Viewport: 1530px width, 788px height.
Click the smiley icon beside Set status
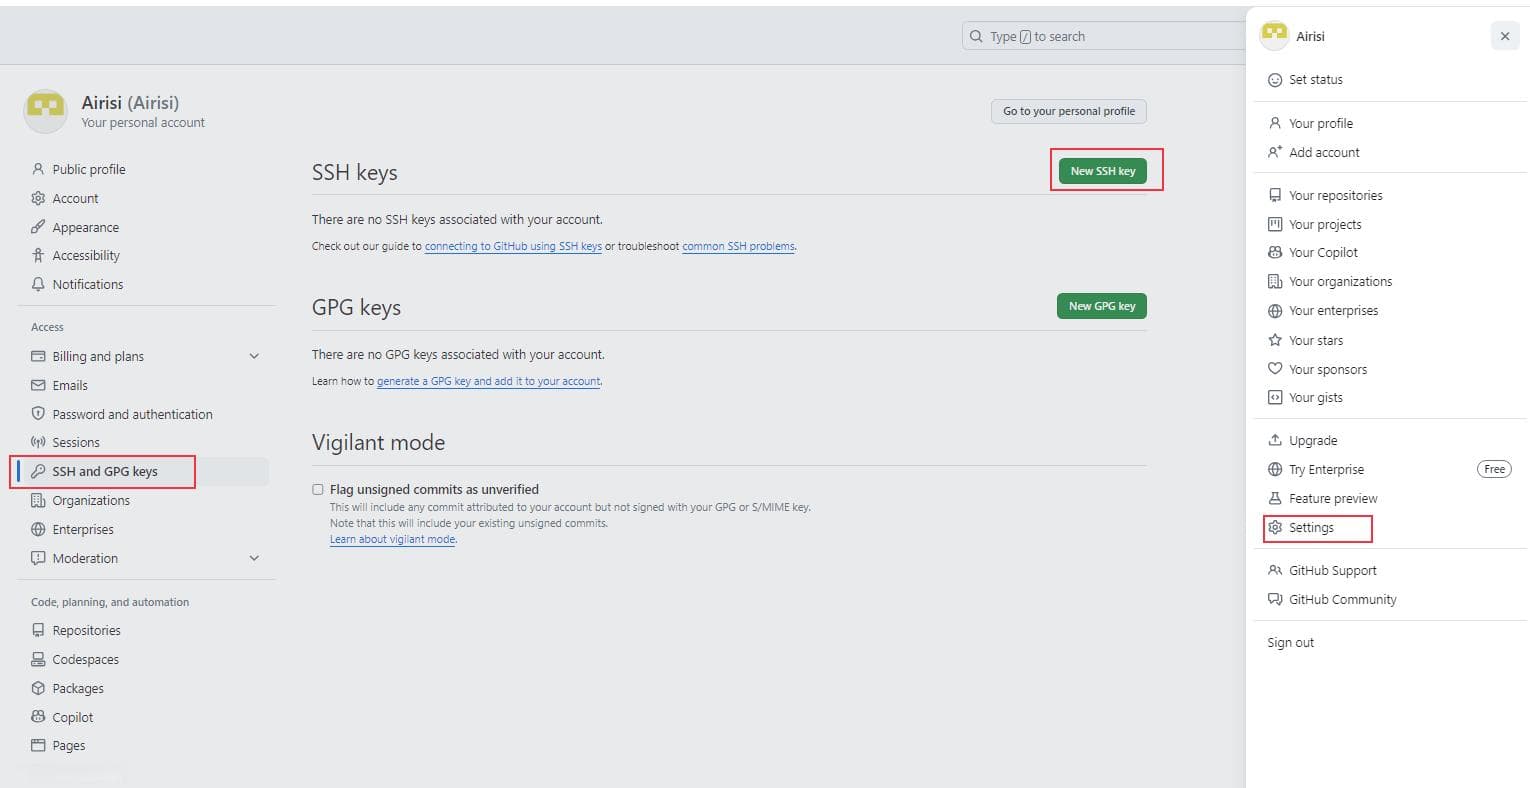pyautogui.click(x=1275, y=80)
